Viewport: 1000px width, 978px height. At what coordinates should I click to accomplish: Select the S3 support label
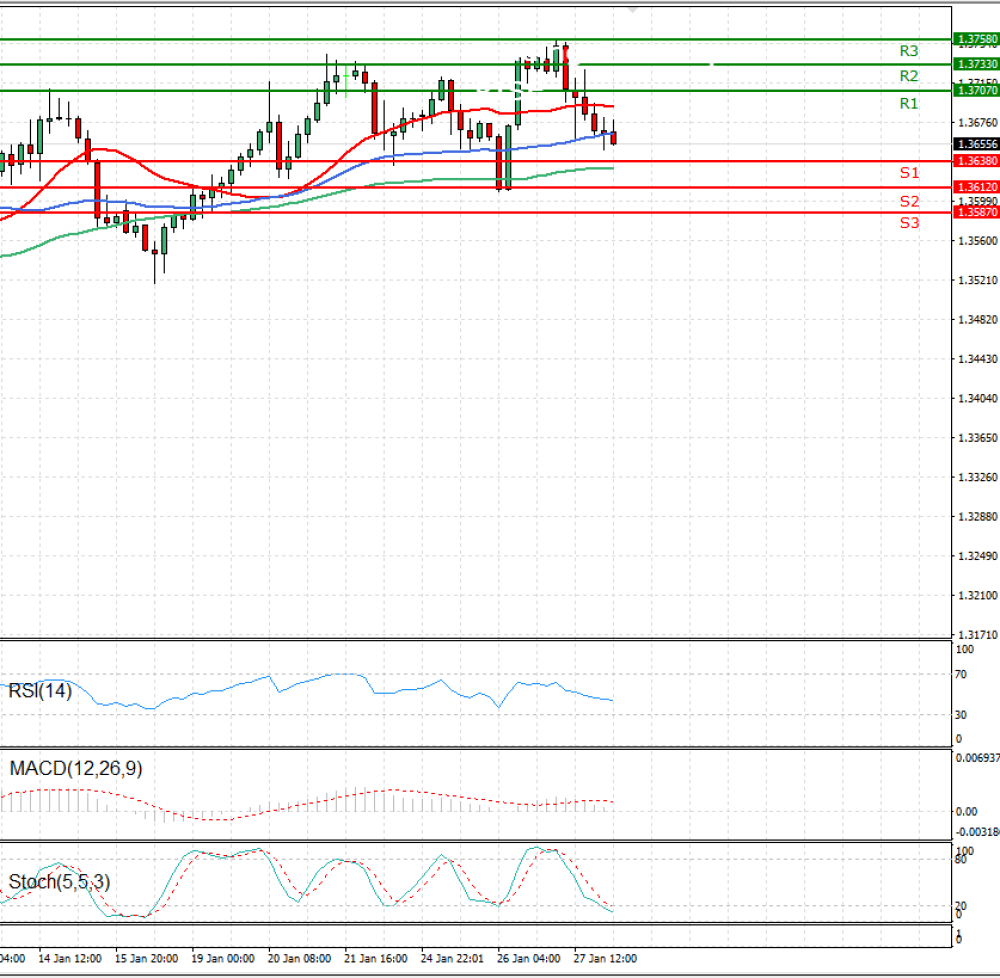(x=909, y=223)
